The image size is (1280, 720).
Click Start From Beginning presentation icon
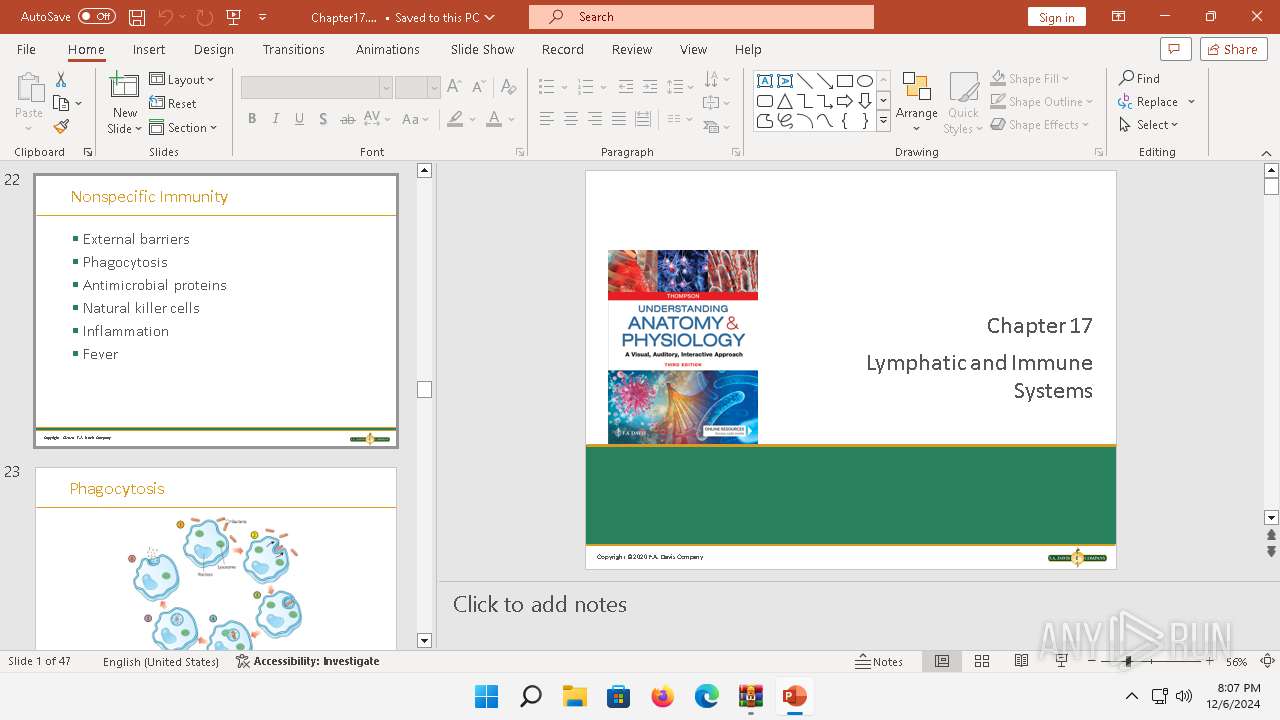[234, 17]
